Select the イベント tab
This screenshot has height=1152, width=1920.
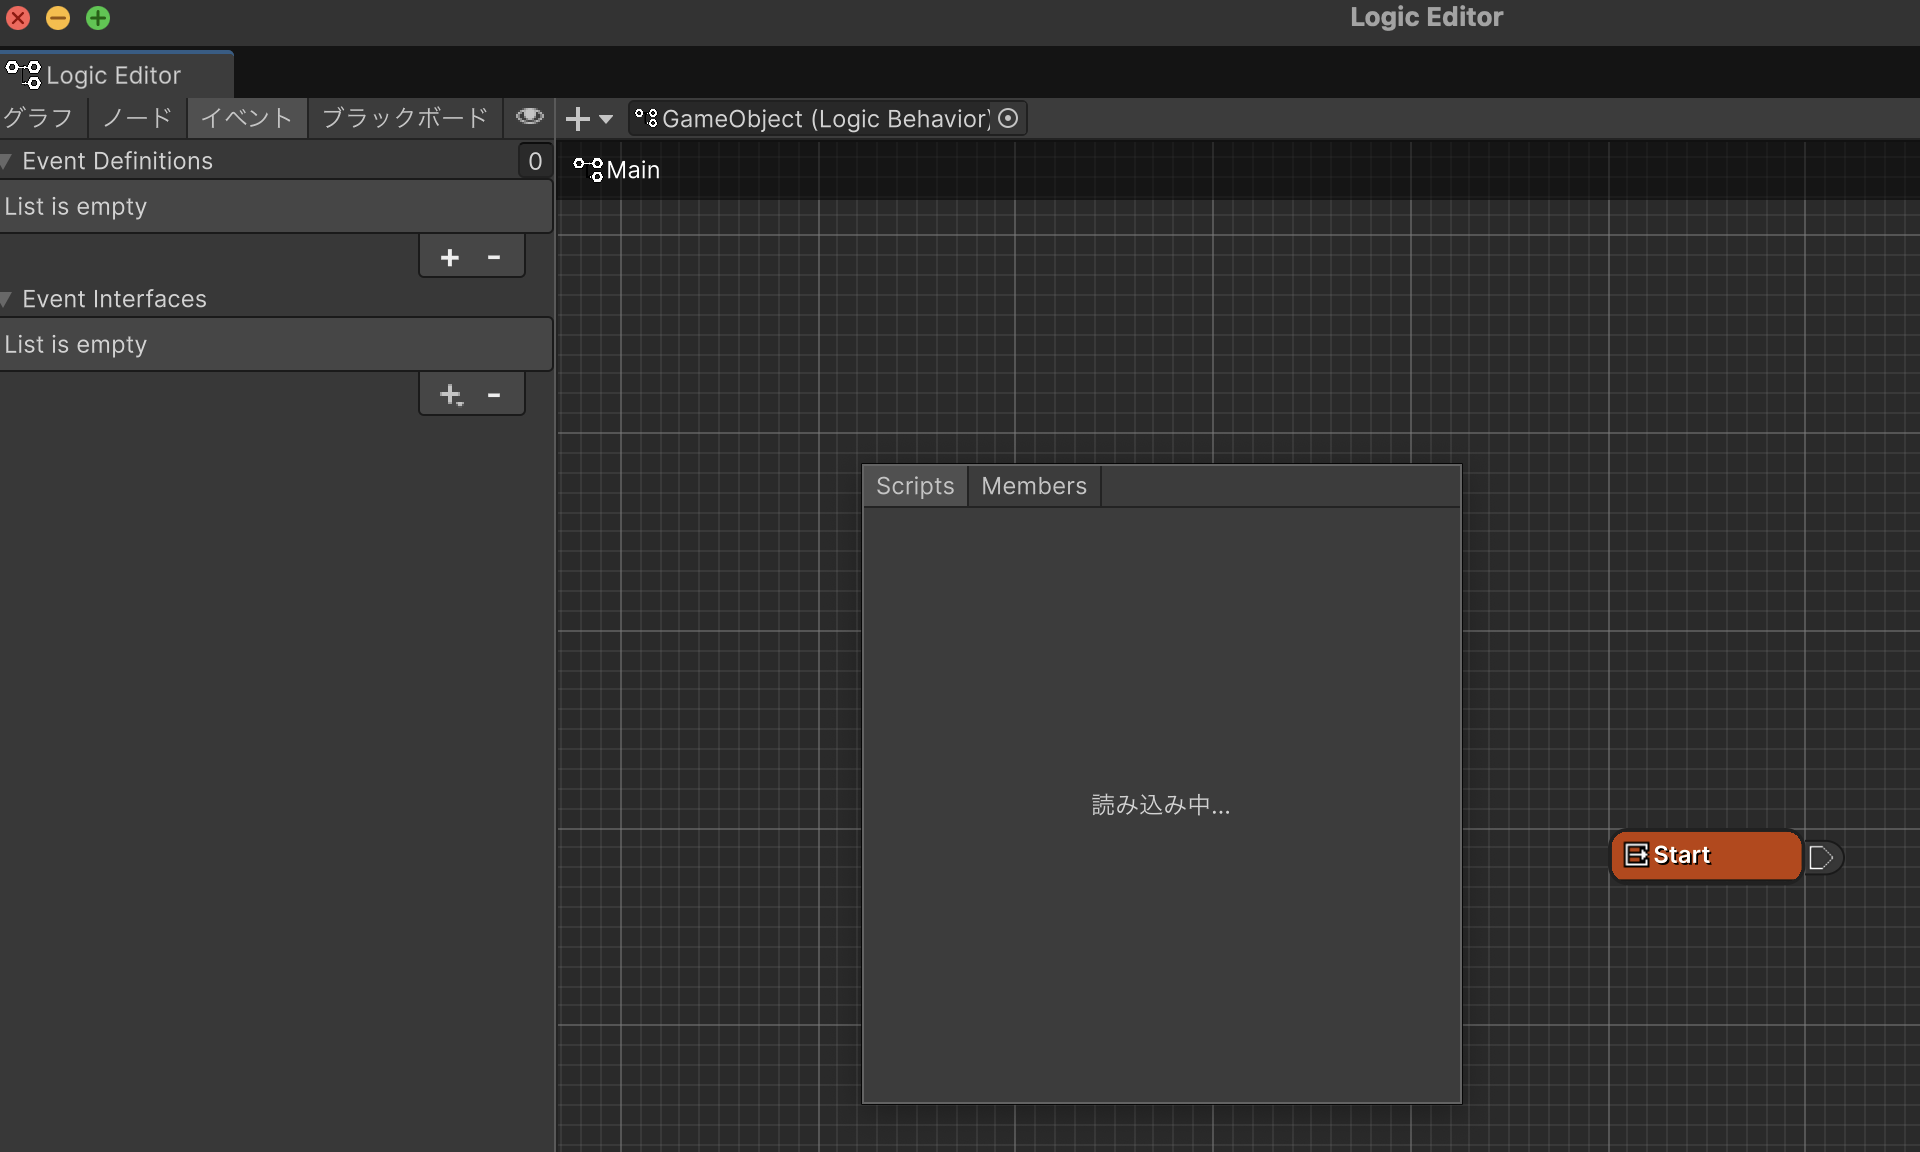click(x=247, y=119)
